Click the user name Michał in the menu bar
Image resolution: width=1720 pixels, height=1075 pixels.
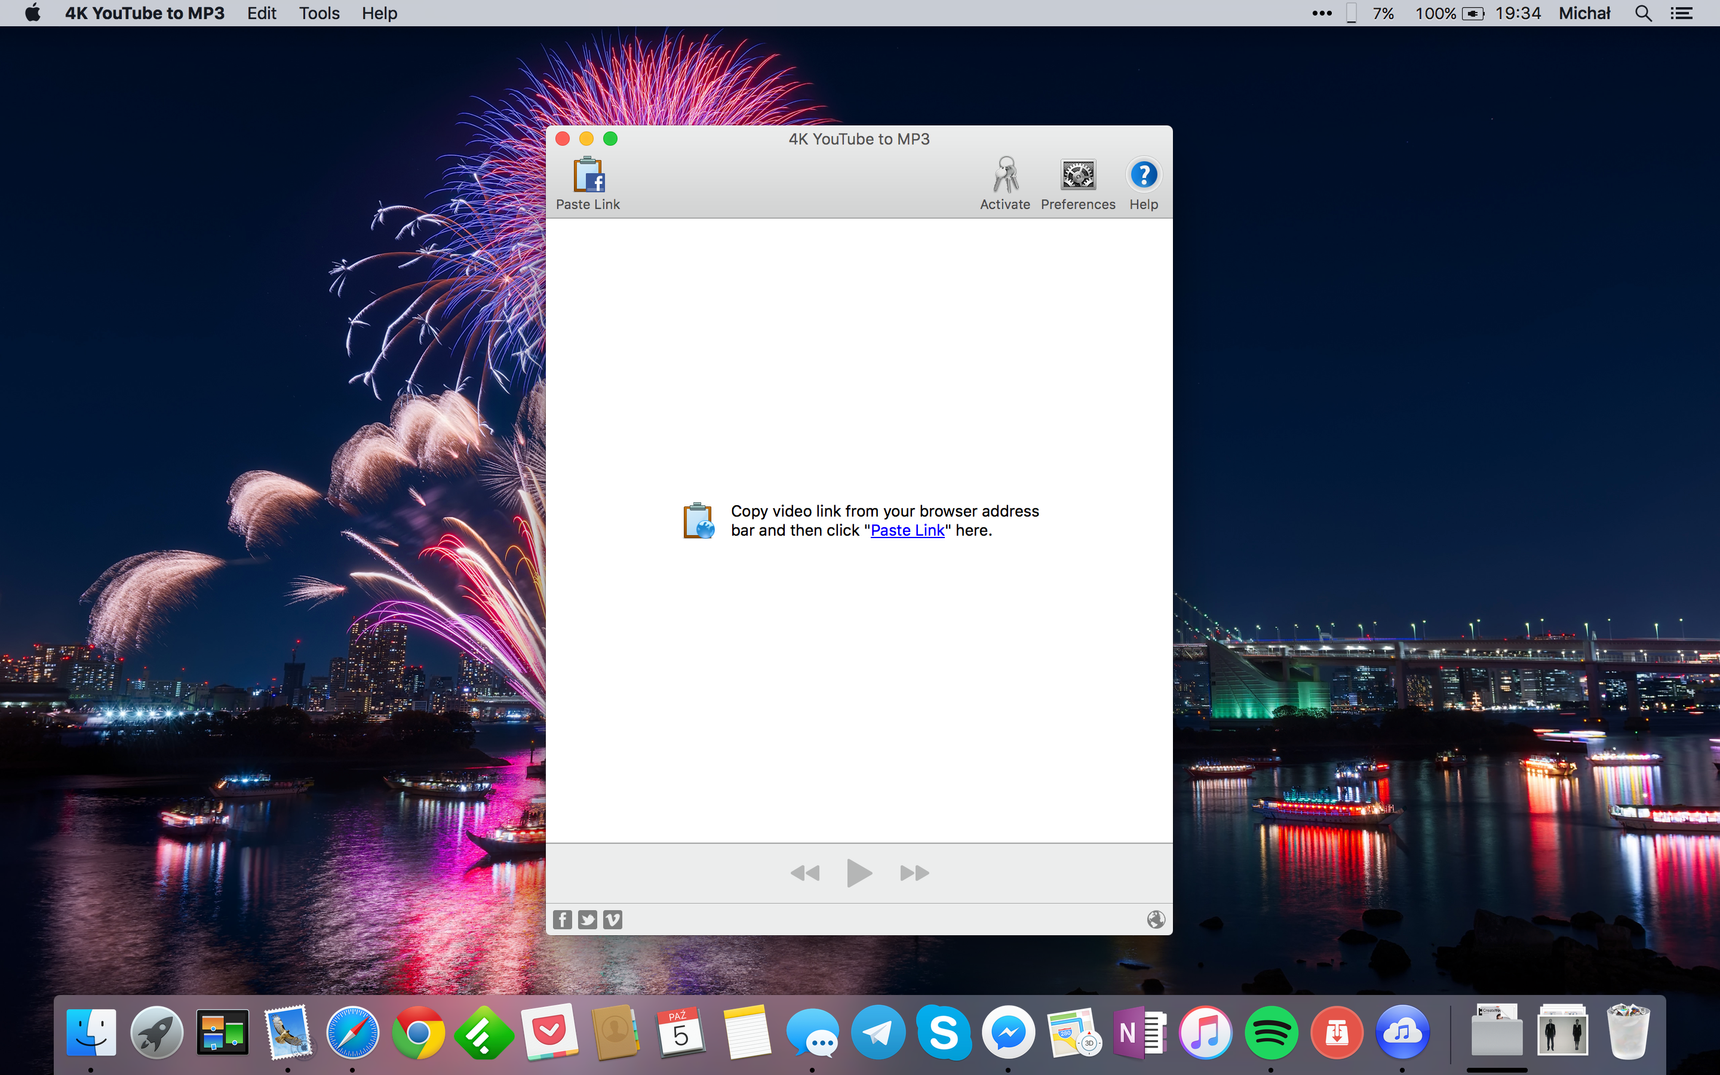click(x=1585, y=13)
